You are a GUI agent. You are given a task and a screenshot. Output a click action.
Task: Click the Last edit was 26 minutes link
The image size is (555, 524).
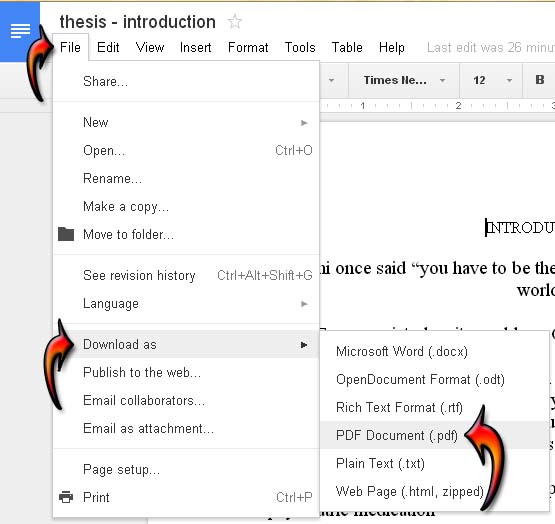pyautogui.click(x=491, y=47)
